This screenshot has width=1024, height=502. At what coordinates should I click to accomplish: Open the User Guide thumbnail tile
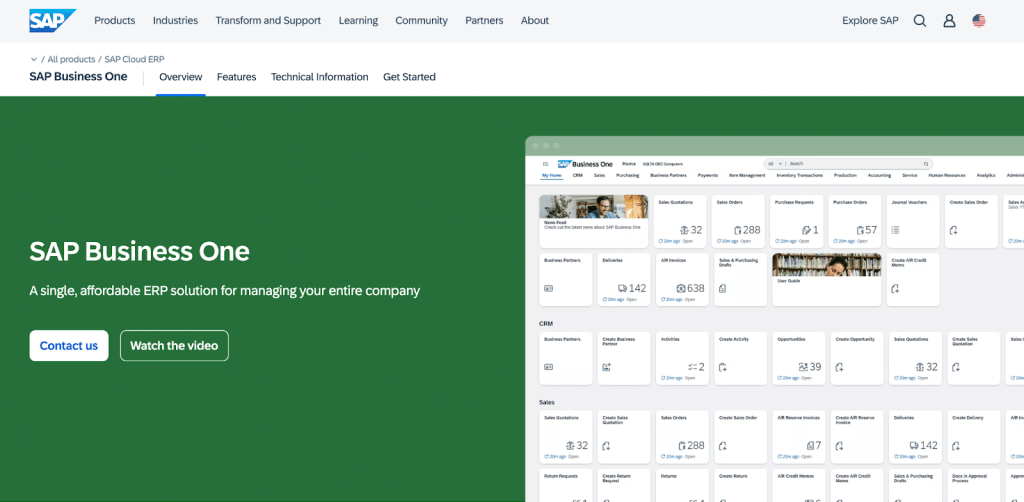[x=827, y=279]
